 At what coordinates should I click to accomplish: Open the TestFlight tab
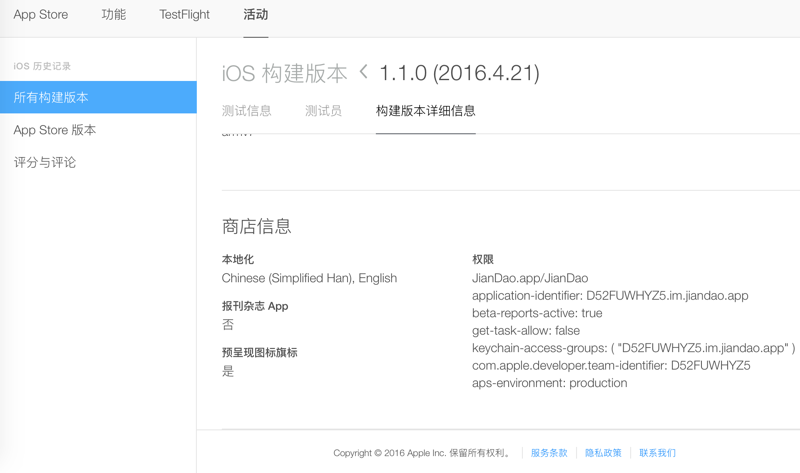coord(184,15)
